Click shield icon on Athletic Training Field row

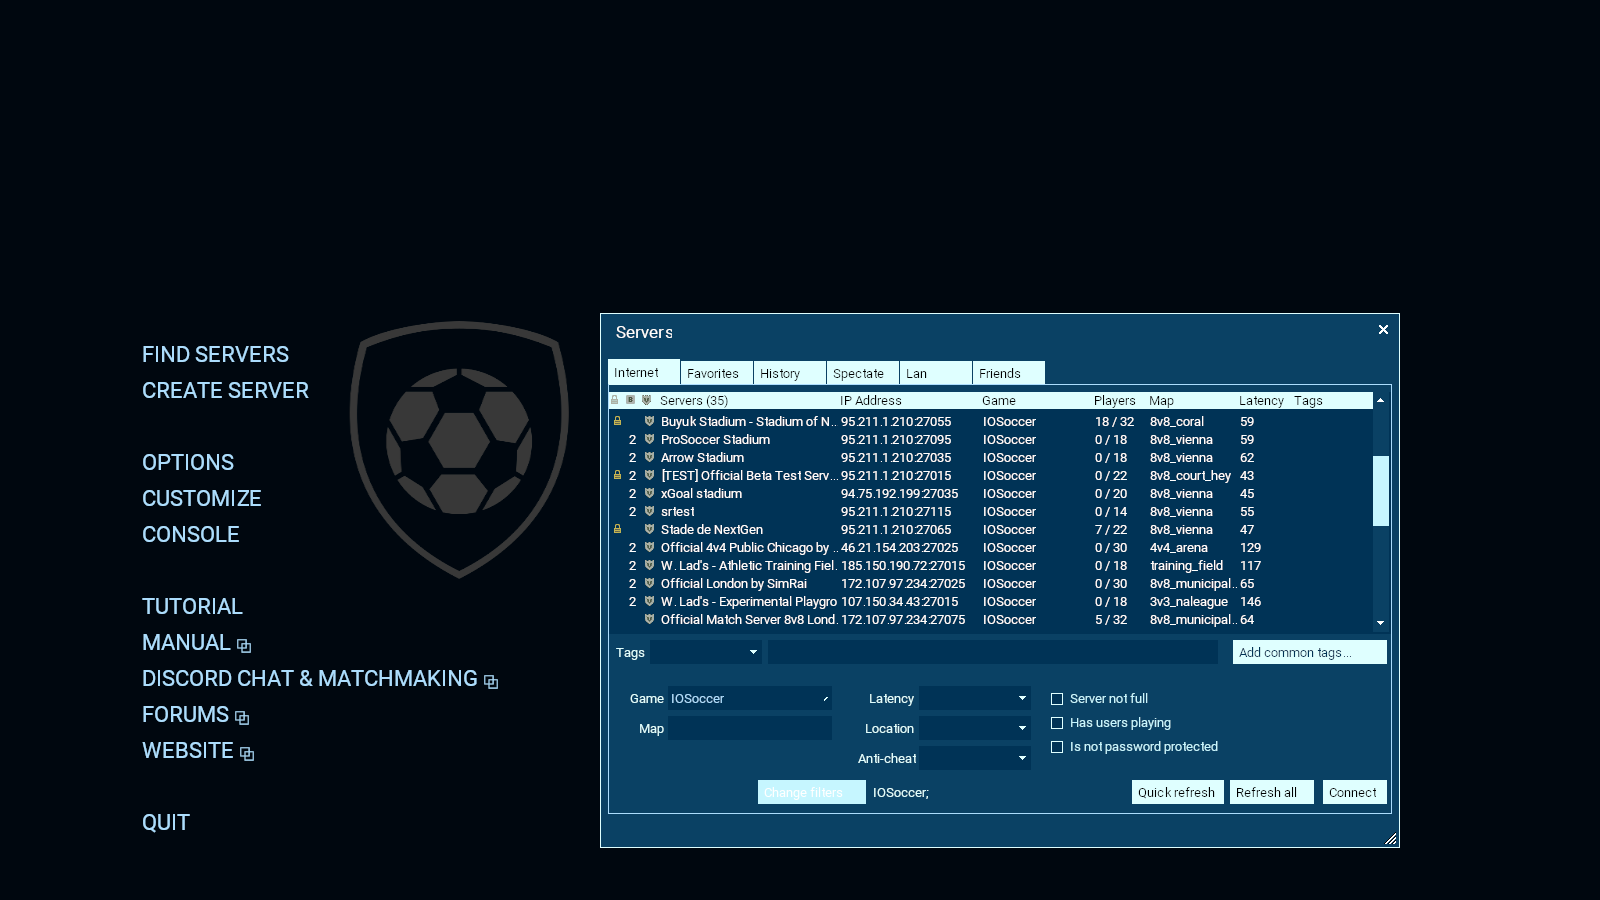(649, 565)
